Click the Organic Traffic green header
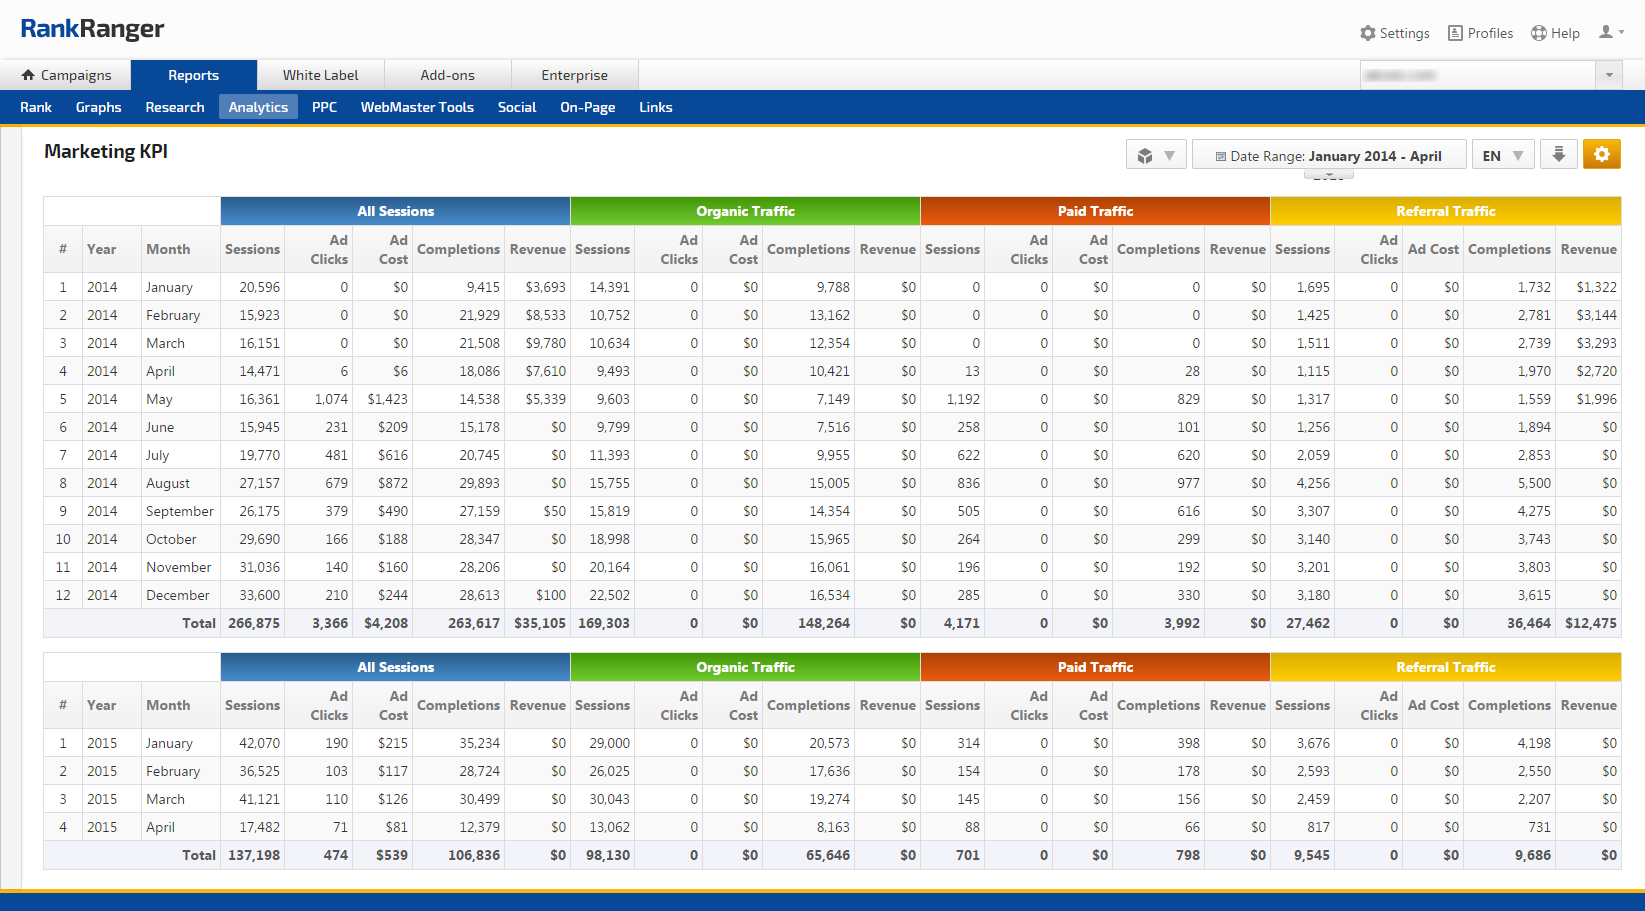The image size is (1645, 911). (x=745, y=211)
